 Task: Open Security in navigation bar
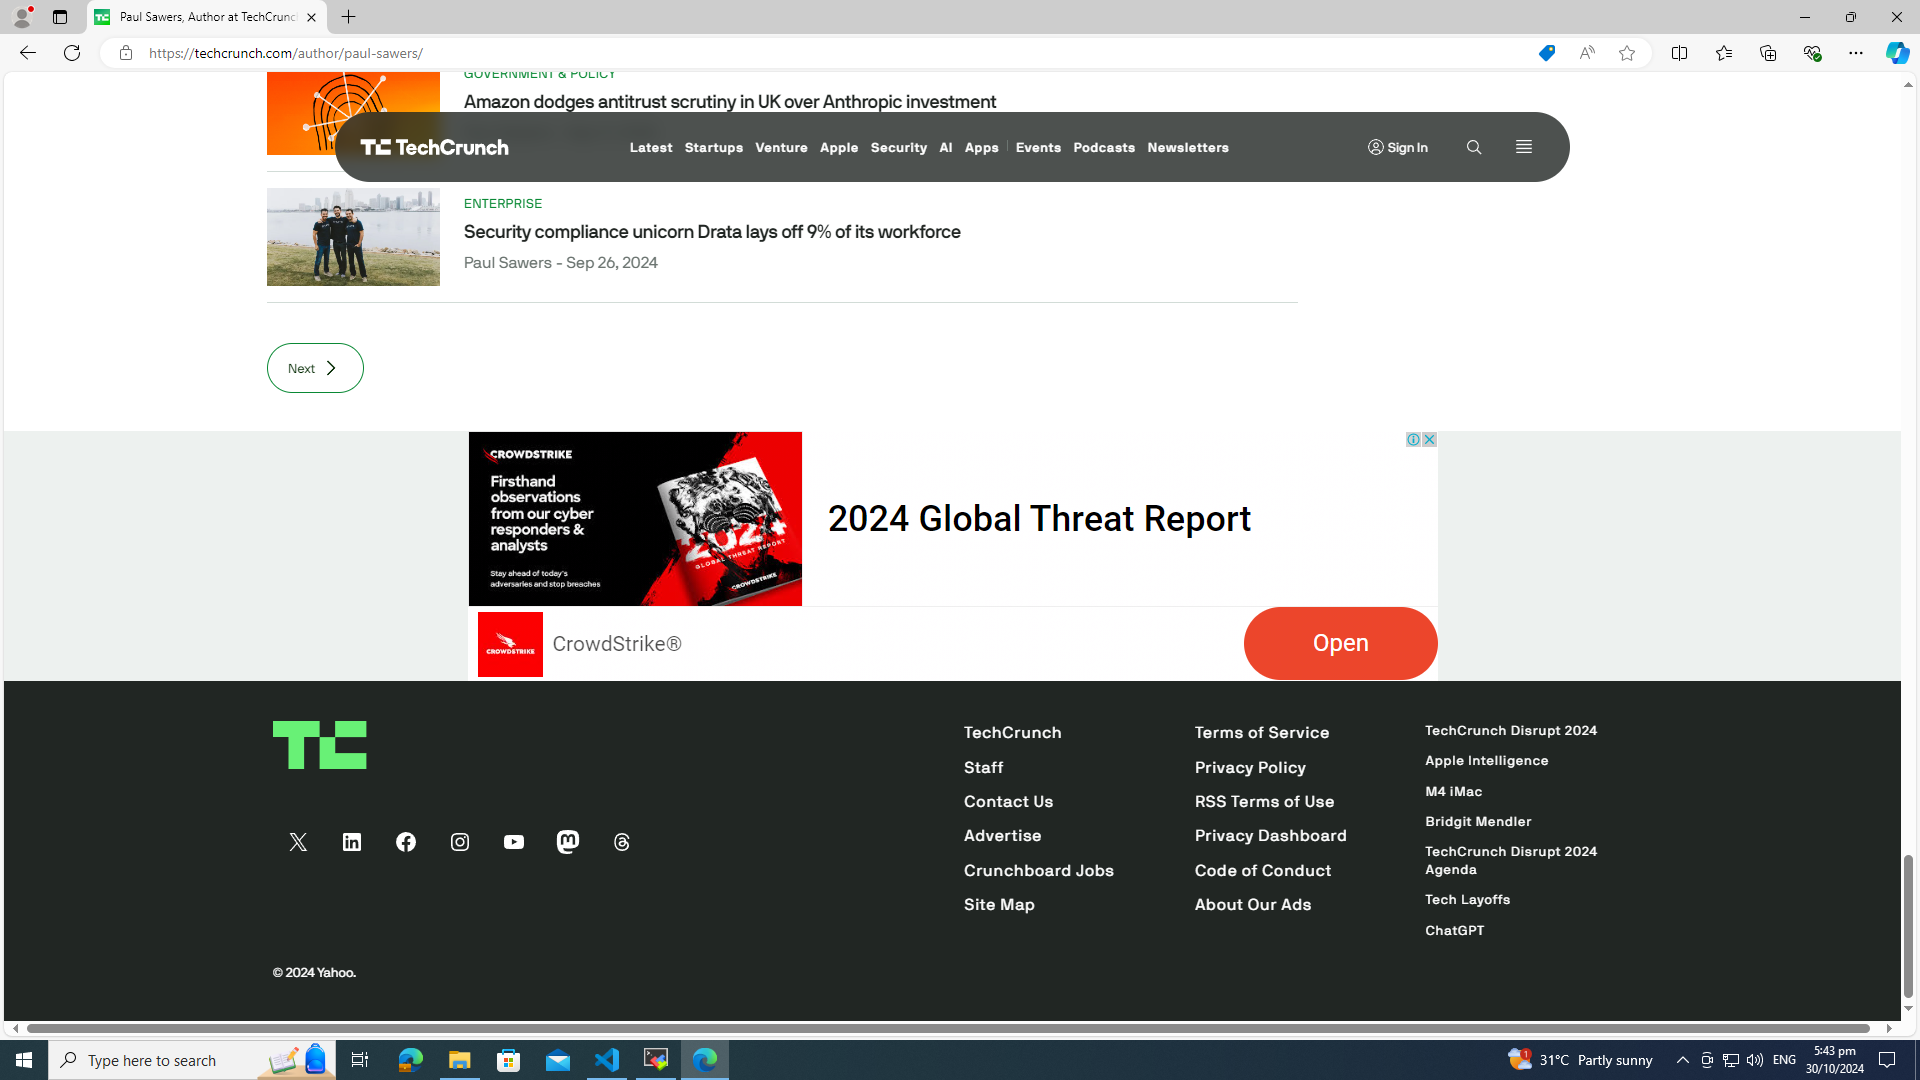899,148
